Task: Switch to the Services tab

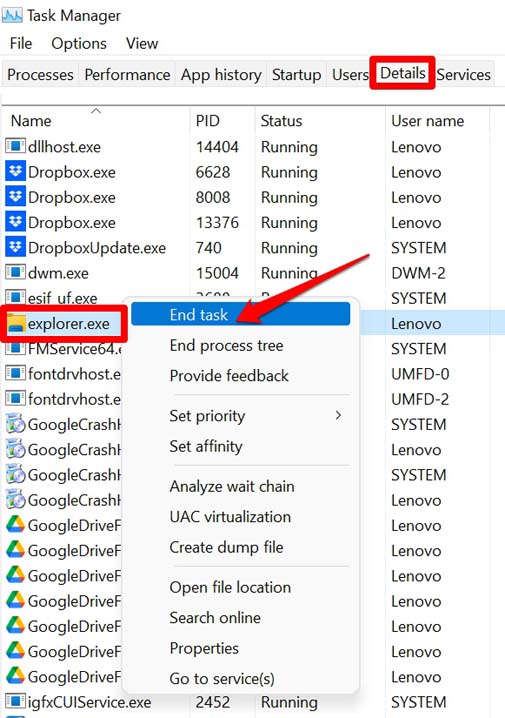Action: pos(463,75)
